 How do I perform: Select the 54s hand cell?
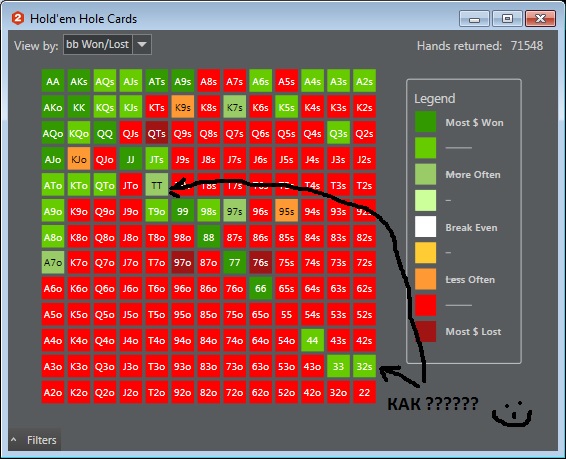click(313, 314)
